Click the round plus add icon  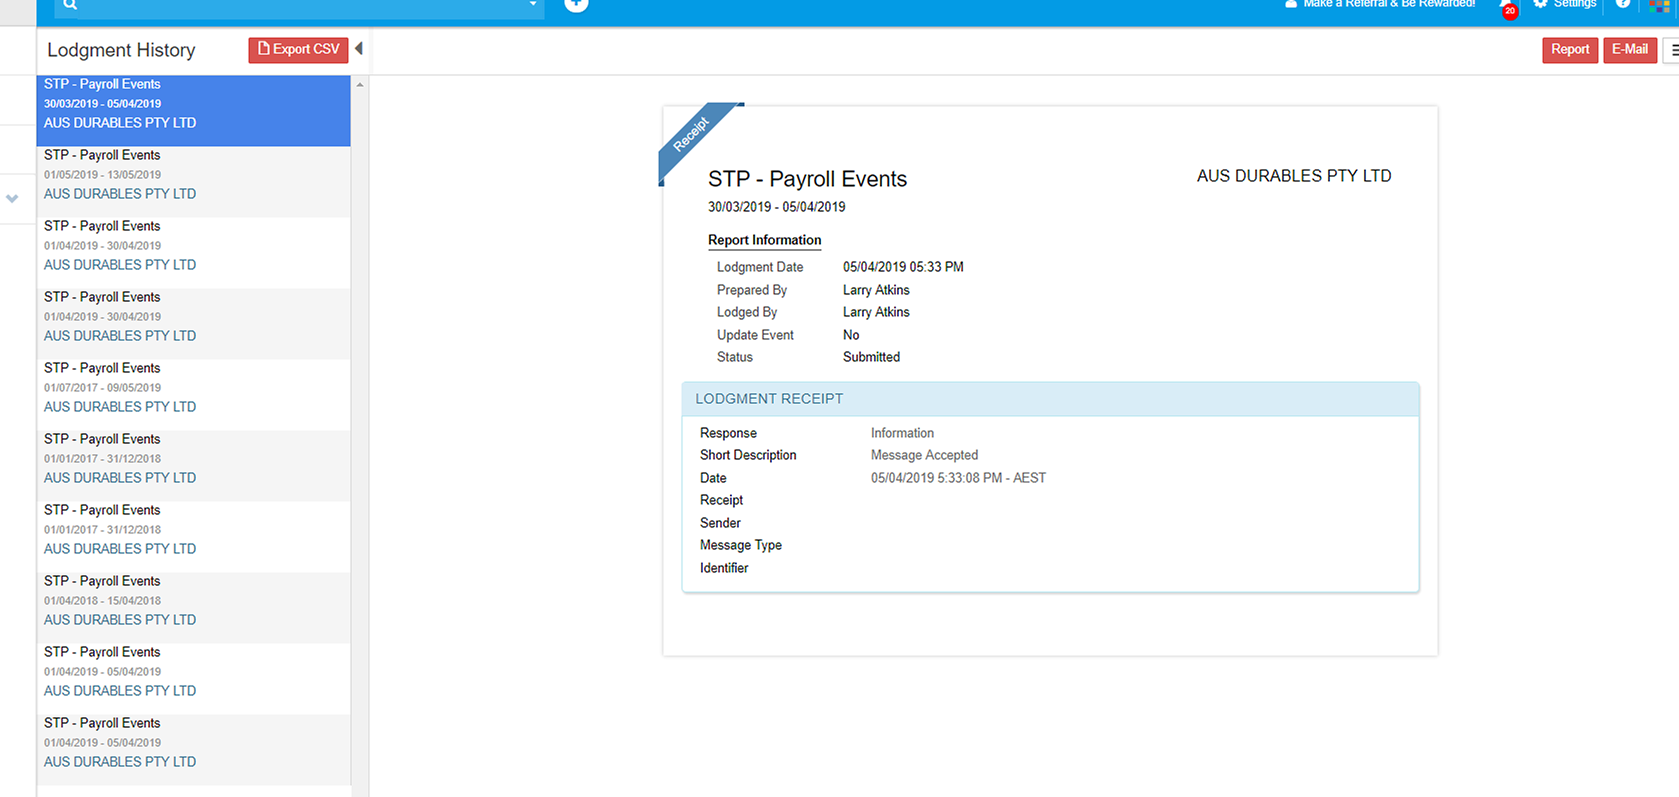pyautogui.click(x=576, y=5)
